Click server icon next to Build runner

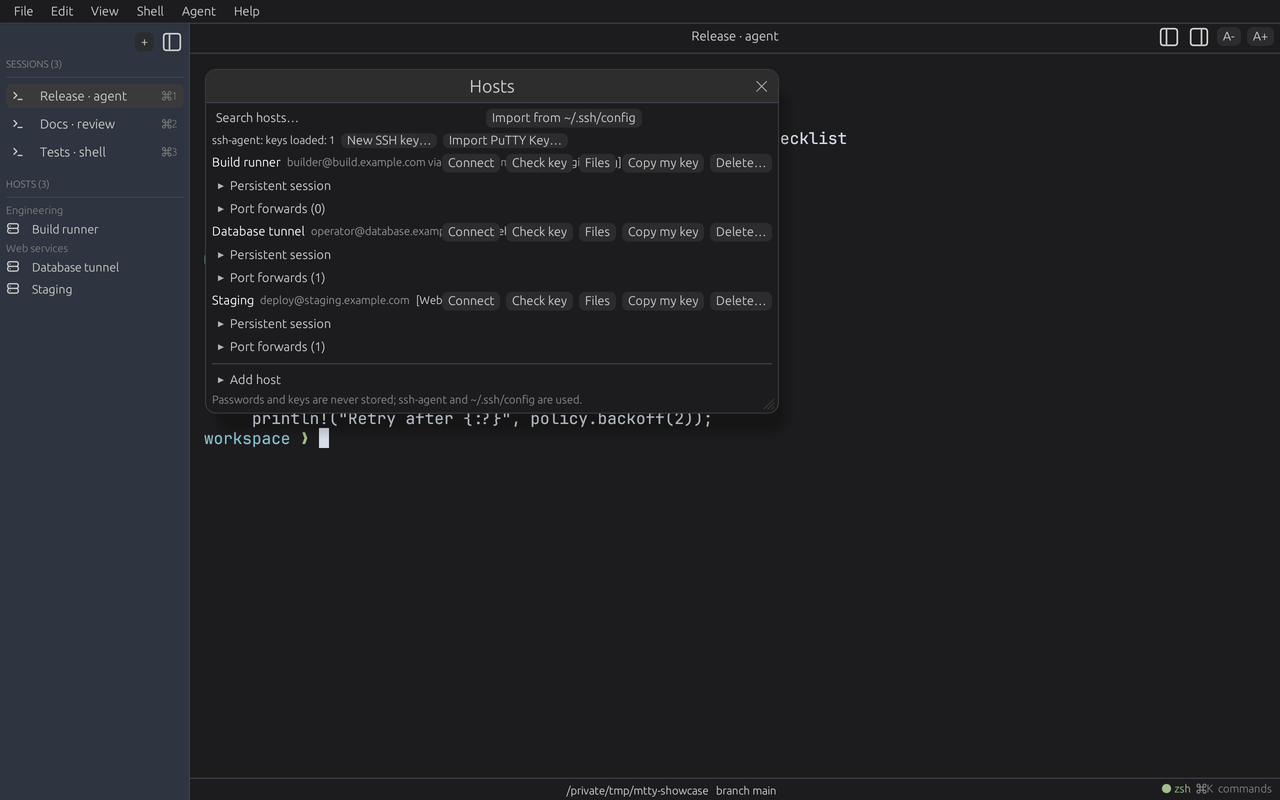pyautogui.click(x=13, y=229)
